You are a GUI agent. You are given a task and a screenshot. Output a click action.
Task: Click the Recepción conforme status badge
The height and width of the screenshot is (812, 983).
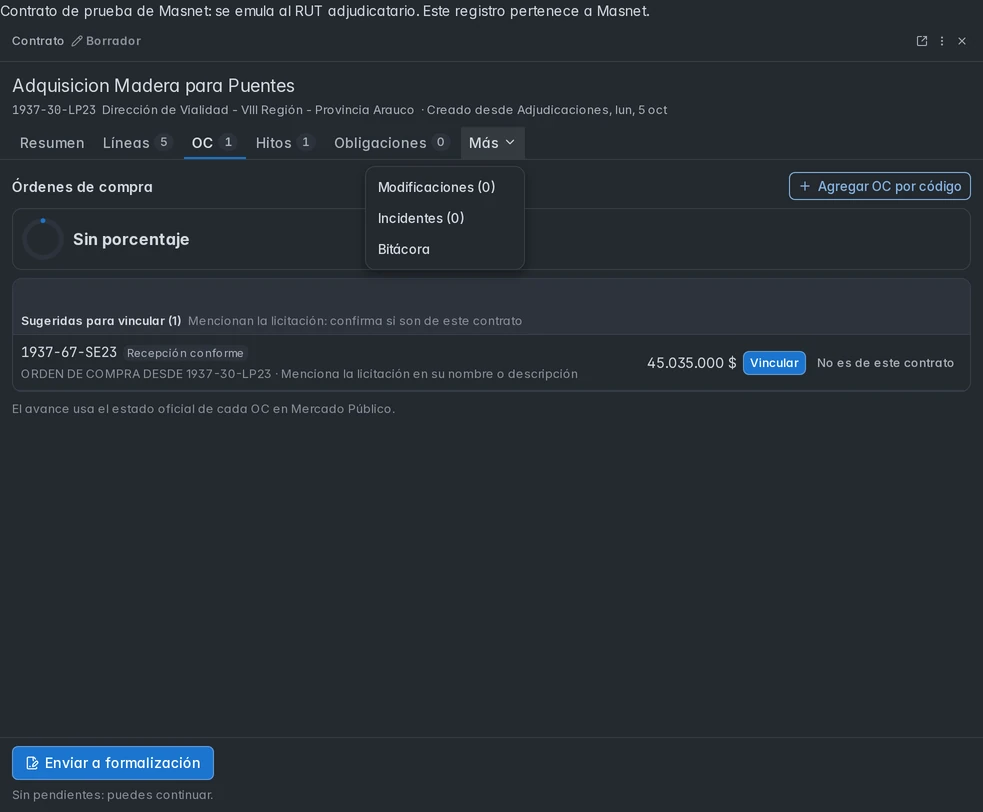point(185,353)
